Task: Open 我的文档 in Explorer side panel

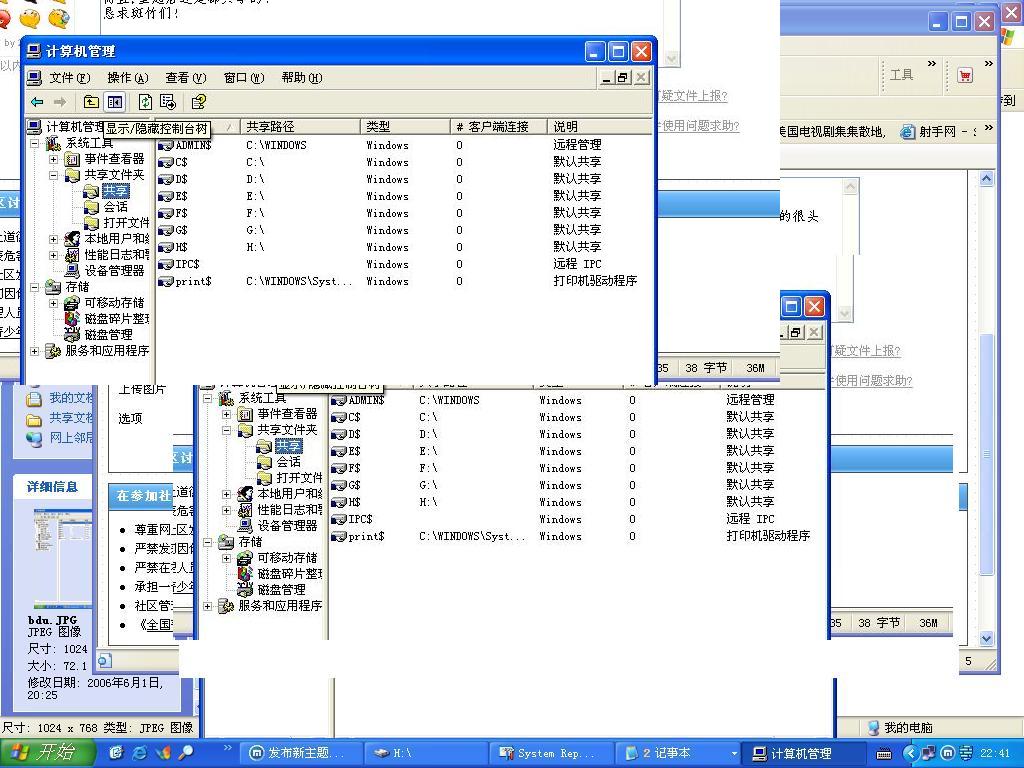Action: 60,398
